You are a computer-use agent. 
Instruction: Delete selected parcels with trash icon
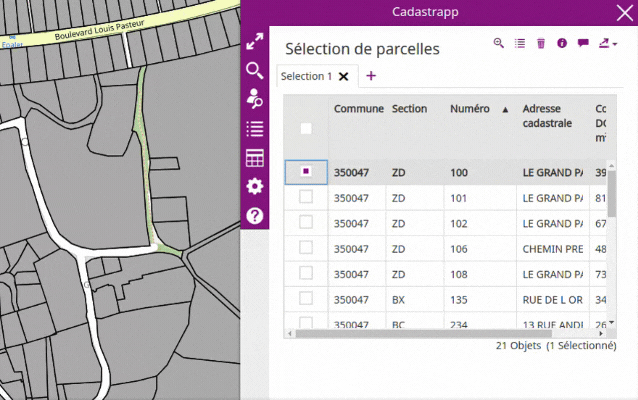(x=541, y=43)
